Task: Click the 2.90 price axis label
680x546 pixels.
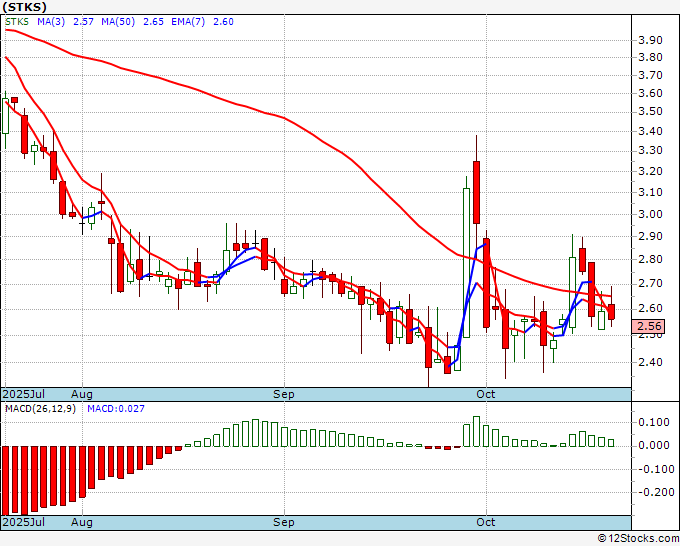Action: coord(651,236)
